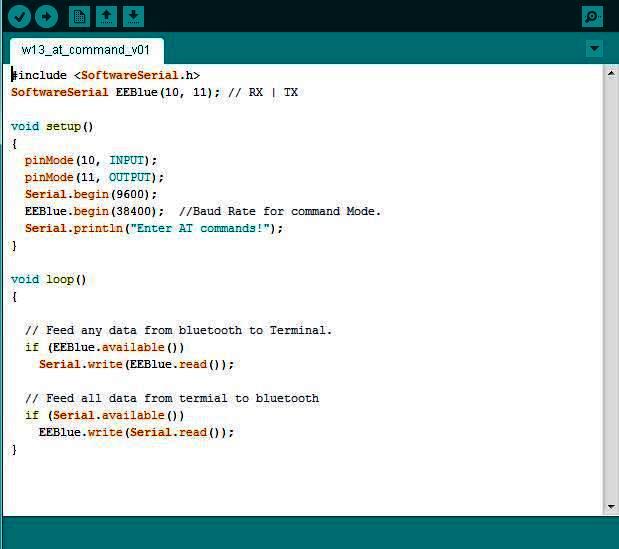Click the vertical scrollbar track in the editor

611,290
